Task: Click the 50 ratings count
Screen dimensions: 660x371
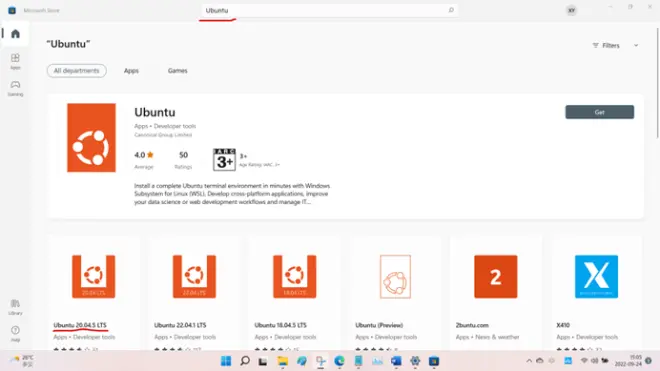Action: click(x=184, y=155)
